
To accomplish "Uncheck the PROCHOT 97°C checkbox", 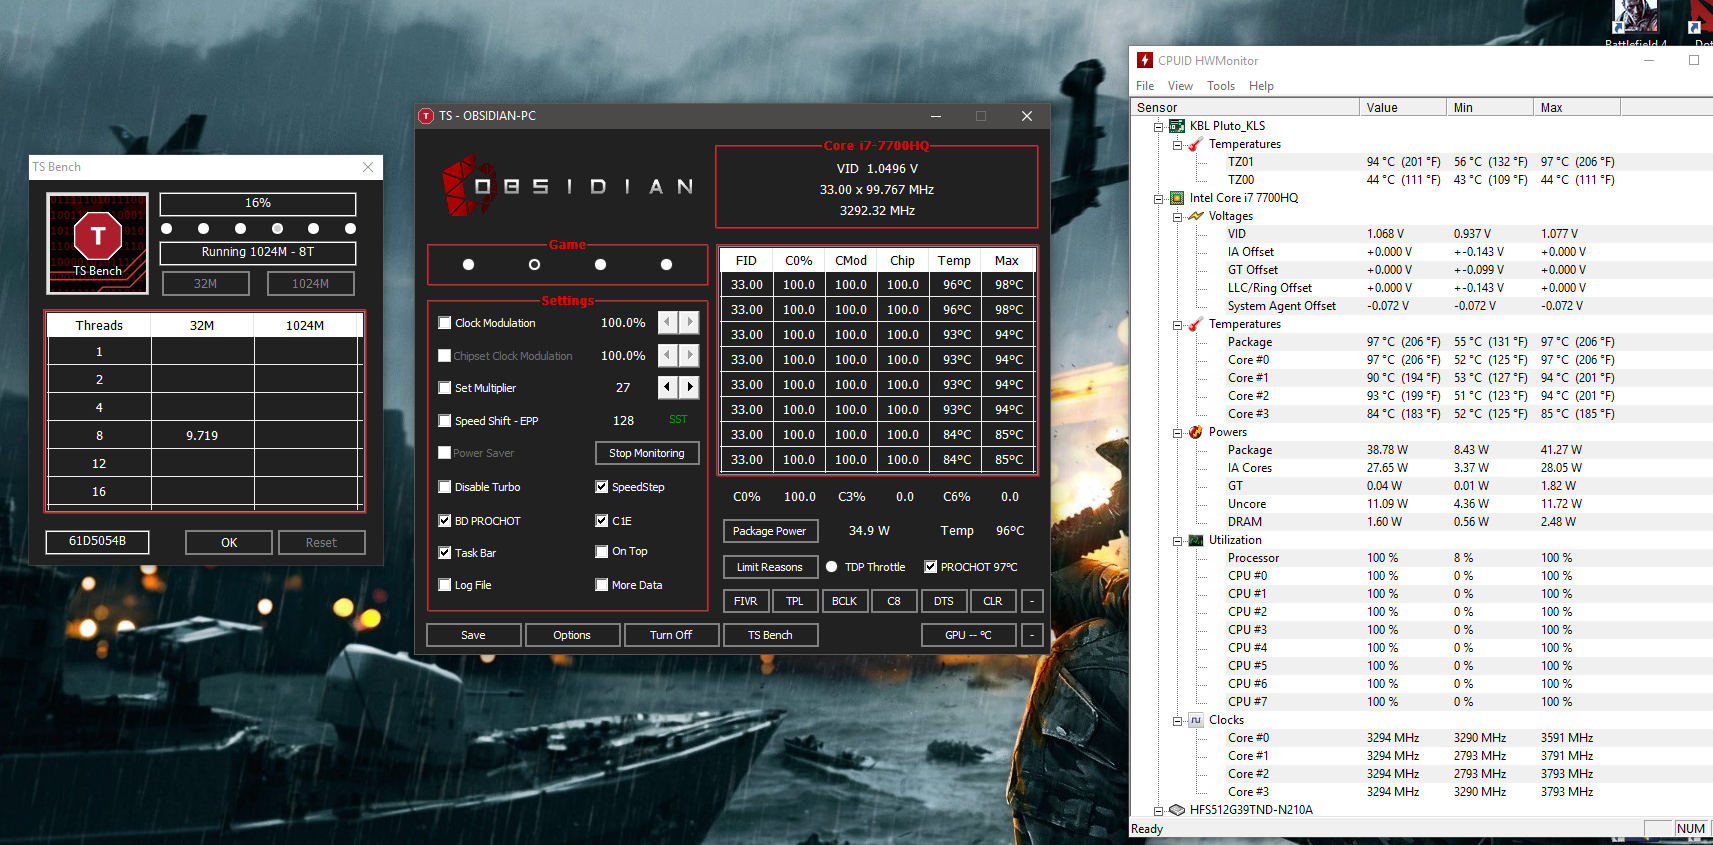I will tap(931, 567).
